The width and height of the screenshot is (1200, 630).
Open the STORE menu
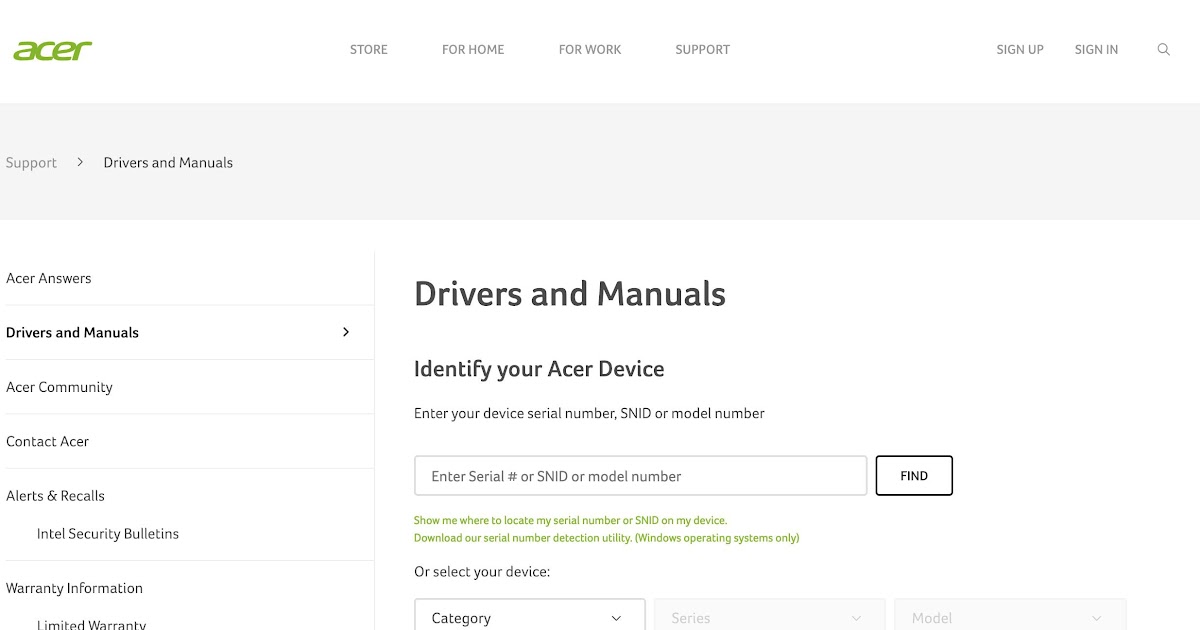(369, 49)
